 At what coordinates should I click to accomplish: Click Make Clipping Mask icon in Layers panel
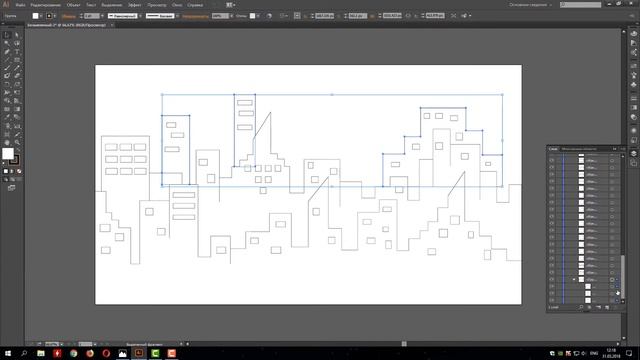(589, 307)
